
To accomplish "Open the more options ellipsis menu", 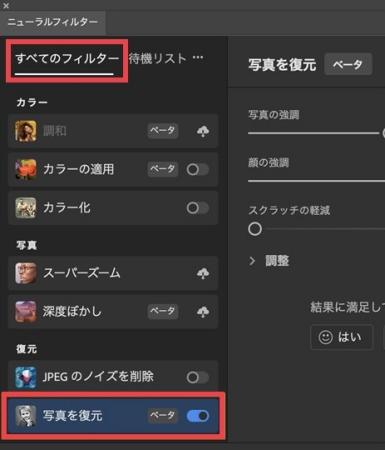I will click(198, 58).
